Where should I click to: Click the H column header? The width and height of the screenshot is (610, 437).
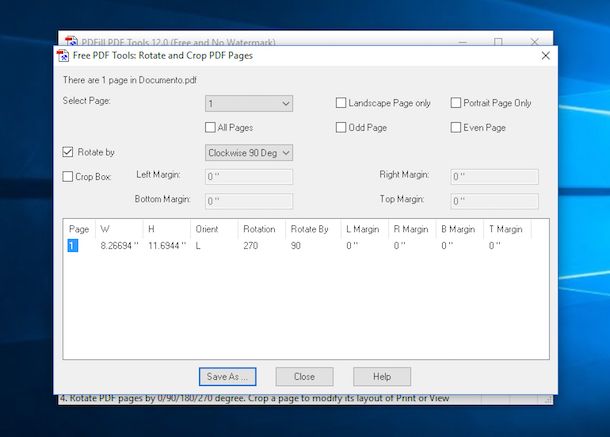pos(167,229)
